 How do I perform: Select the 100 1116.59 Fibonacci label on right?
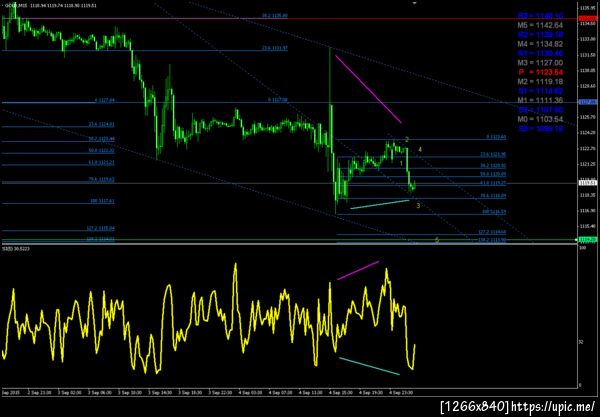pyautogui.click(x=494, y=212)
